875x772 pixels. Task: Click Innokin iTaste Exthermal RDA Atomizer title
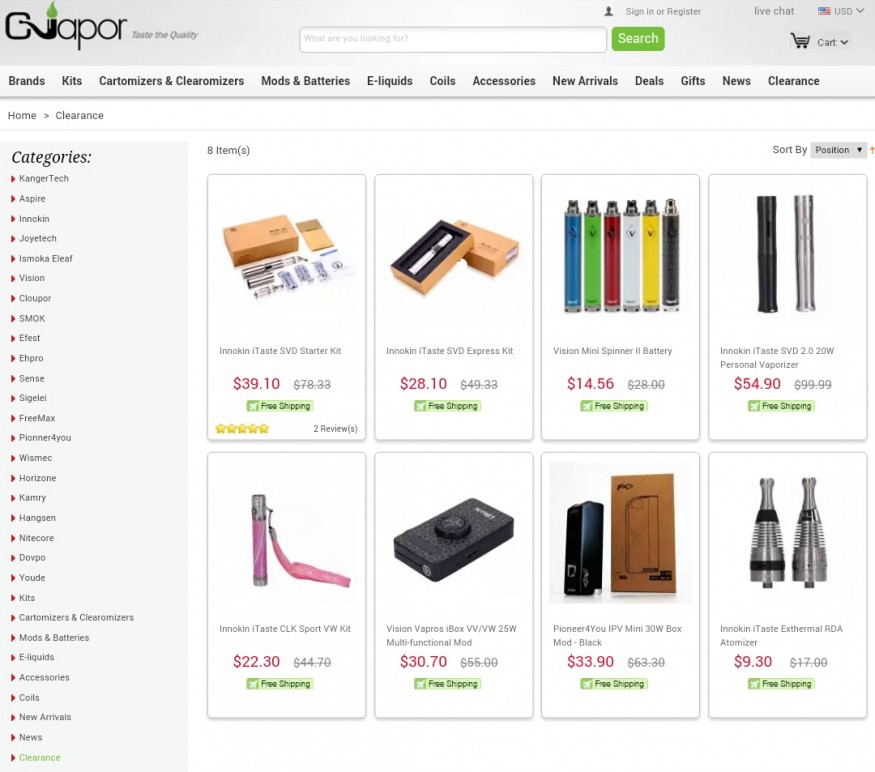coord(781,636)
